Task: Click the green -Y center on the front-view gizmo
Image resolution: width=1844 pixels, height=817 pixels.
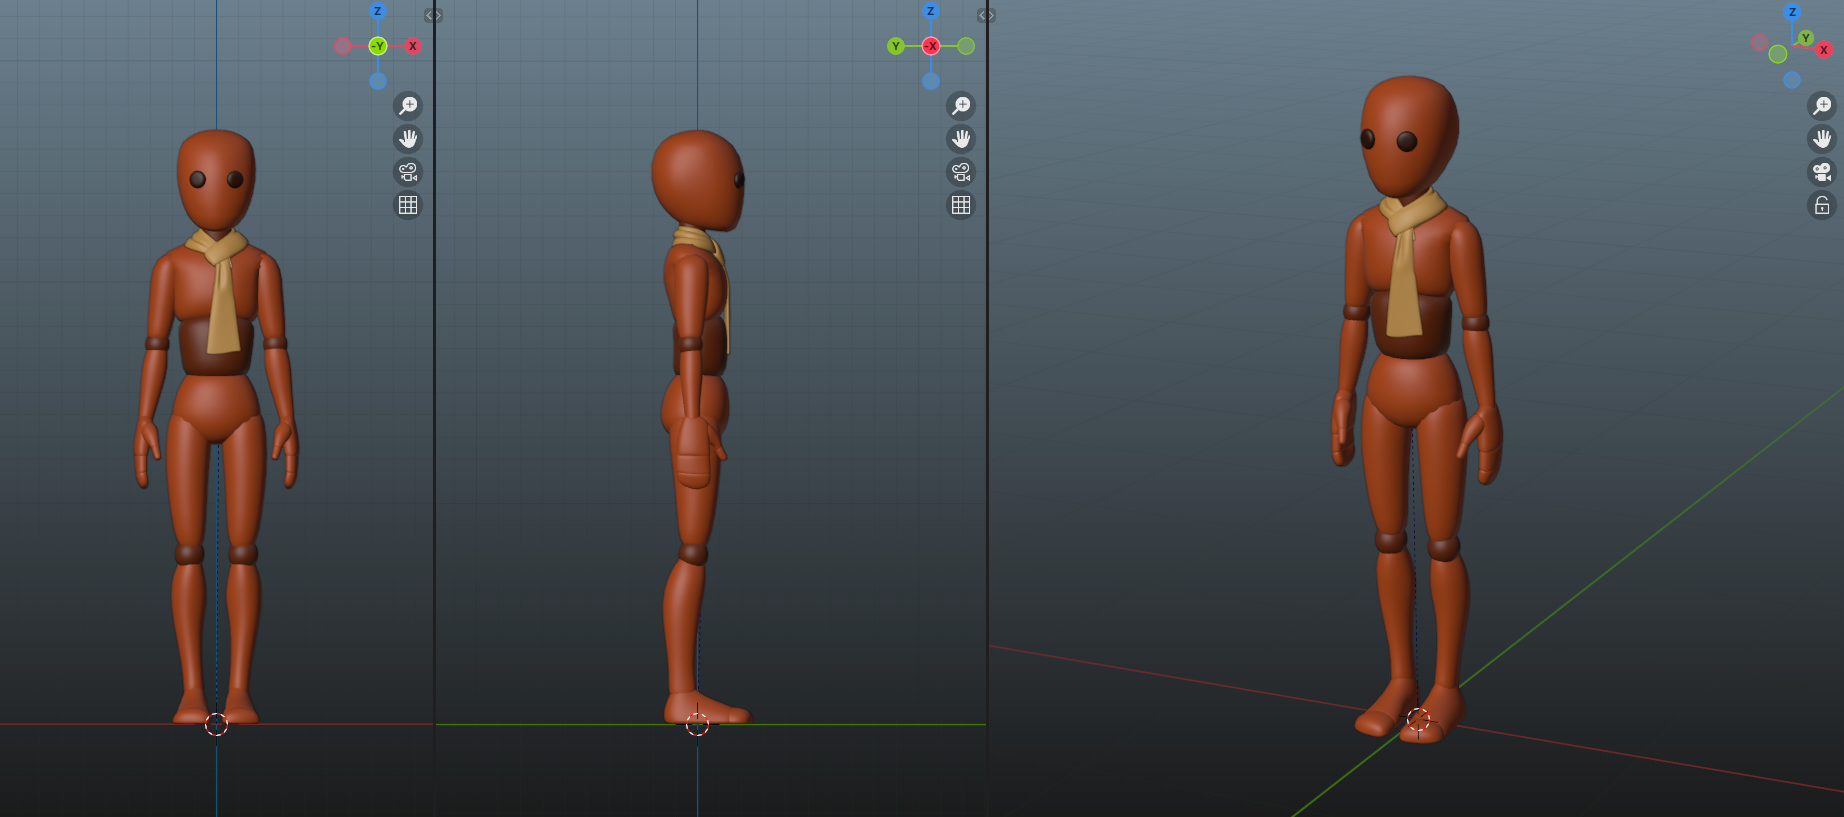Action: tap(378, 46)
